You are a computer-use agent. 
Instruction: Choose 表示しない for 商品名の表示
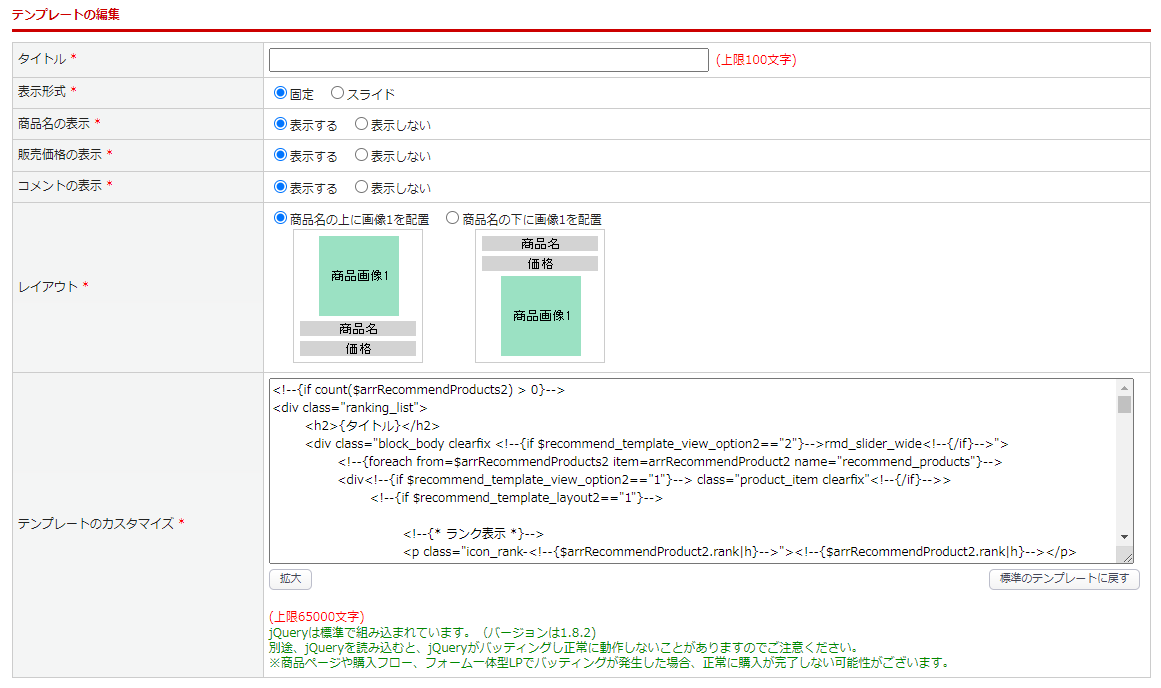362,125
